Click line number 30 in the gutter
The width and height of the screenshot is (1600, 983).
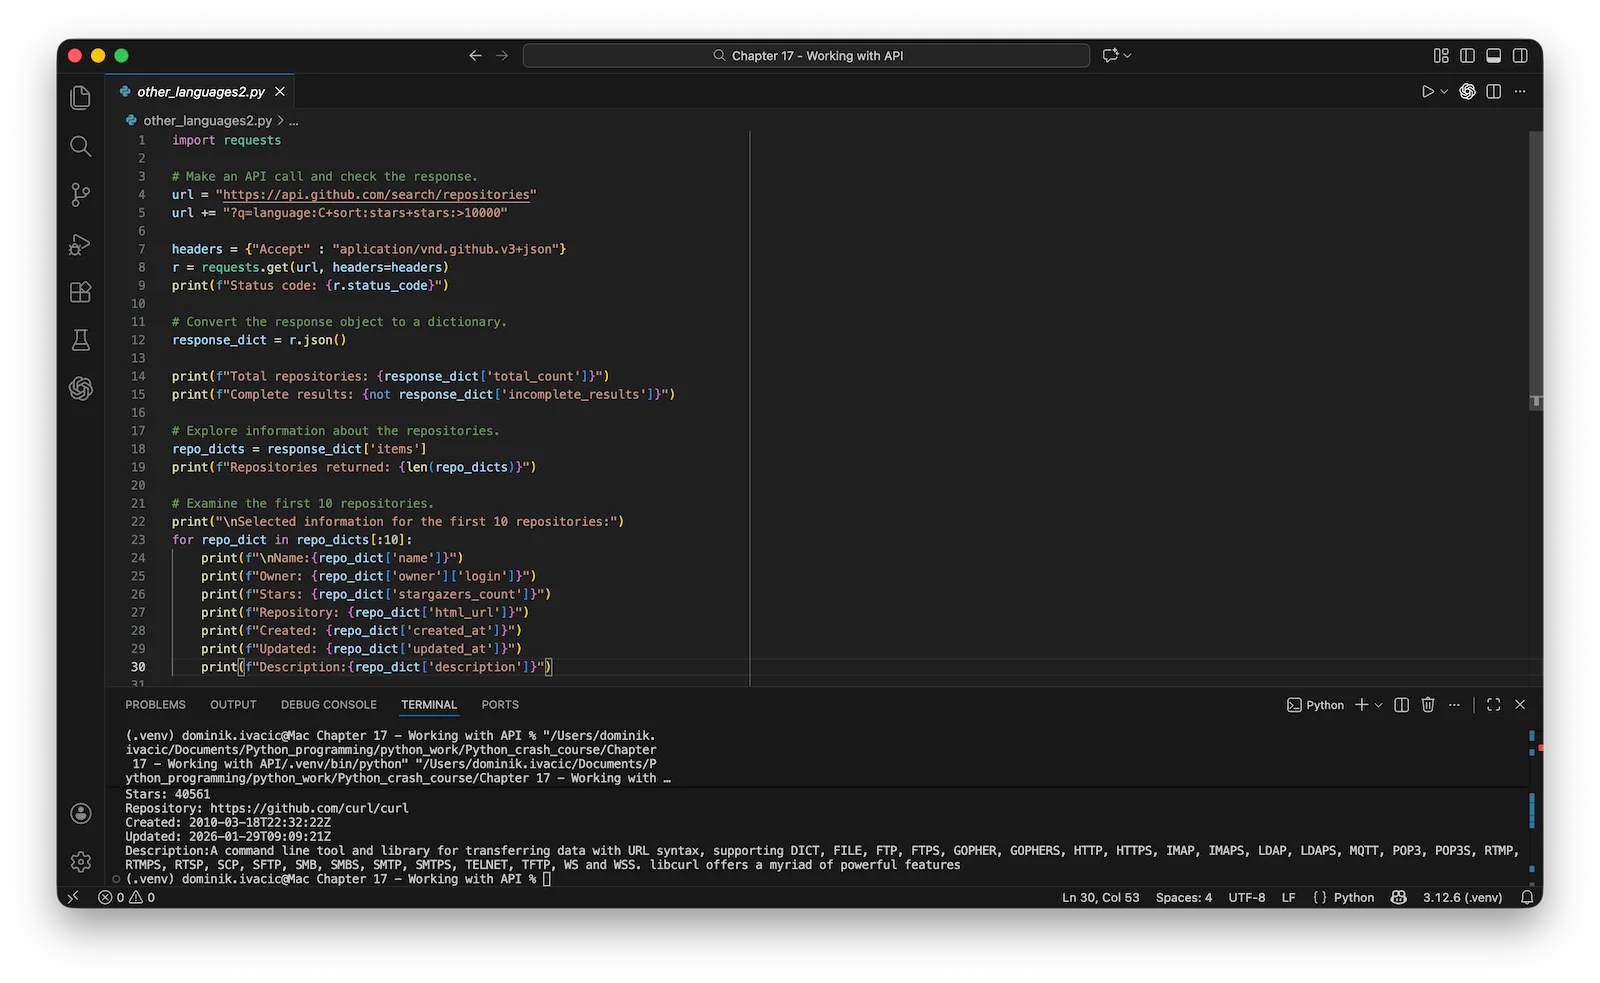[x=138, y=667]
